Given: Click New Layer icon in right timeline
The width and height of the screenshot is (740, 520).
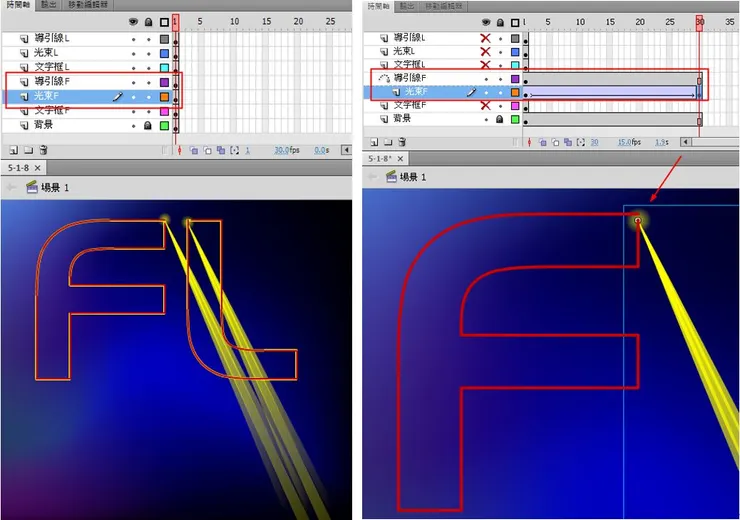Looking at the screenshot, I should click(374, 142).
